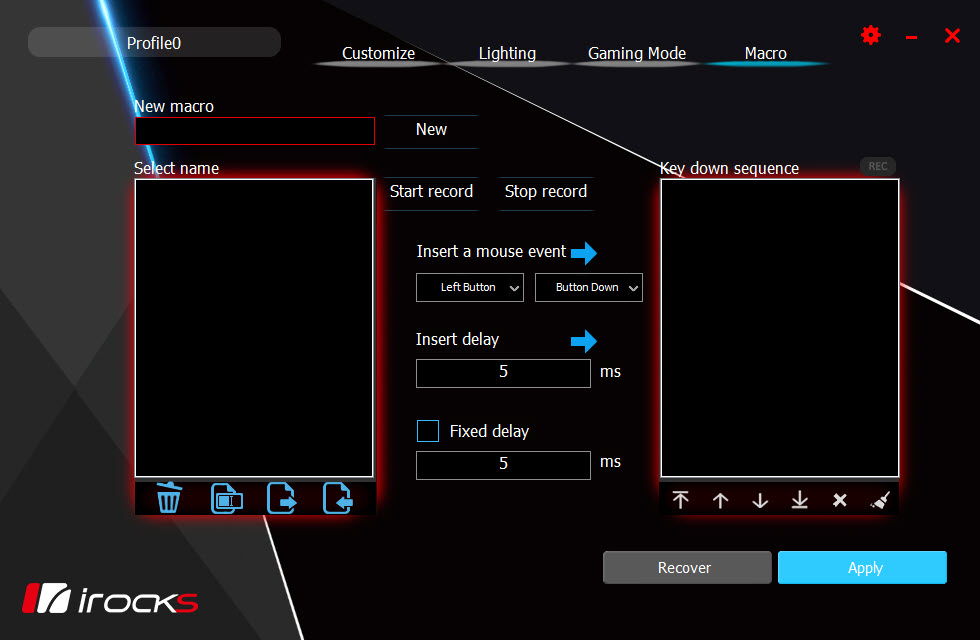This screenshot has width=980, height=640.
Task: Click the rename macro icon
Action: coord(226,498)
